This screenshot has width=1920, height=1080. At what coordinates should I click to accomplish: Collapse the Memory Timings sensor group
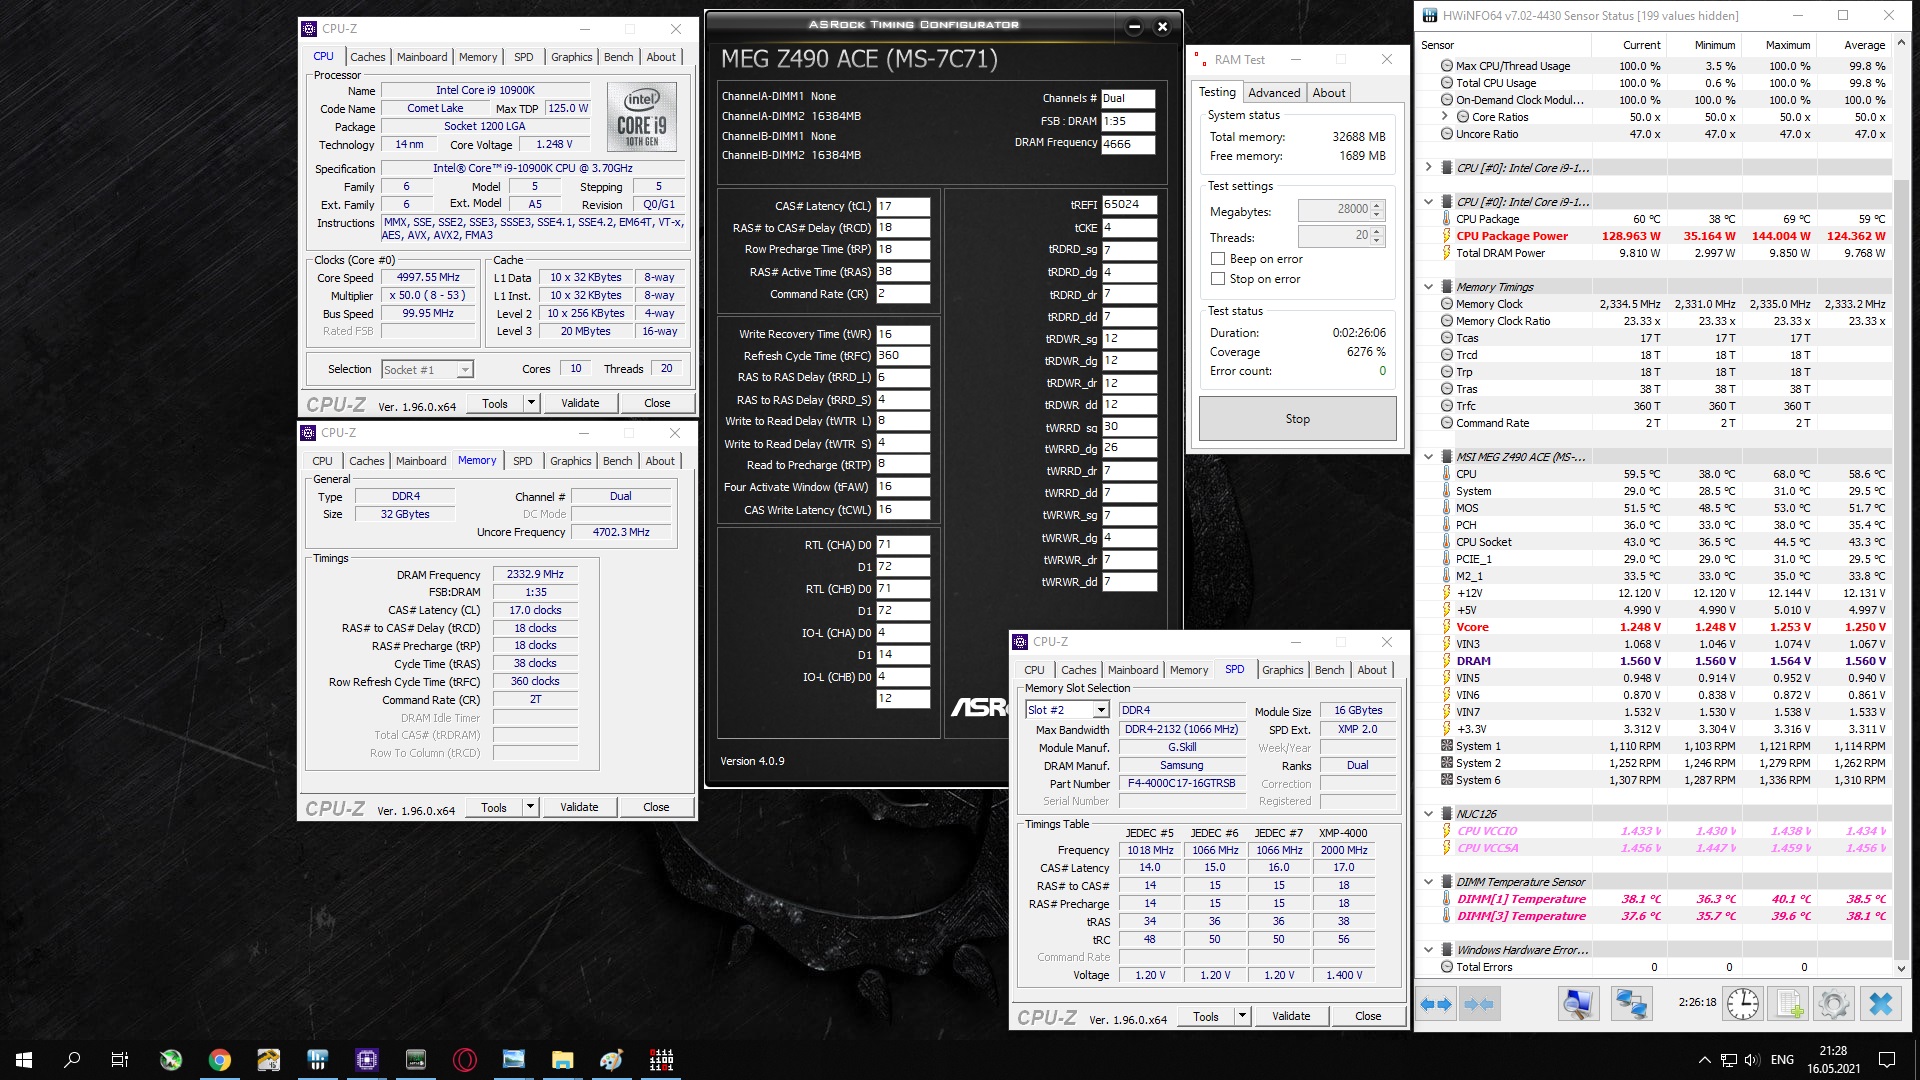click(1429, 287)
